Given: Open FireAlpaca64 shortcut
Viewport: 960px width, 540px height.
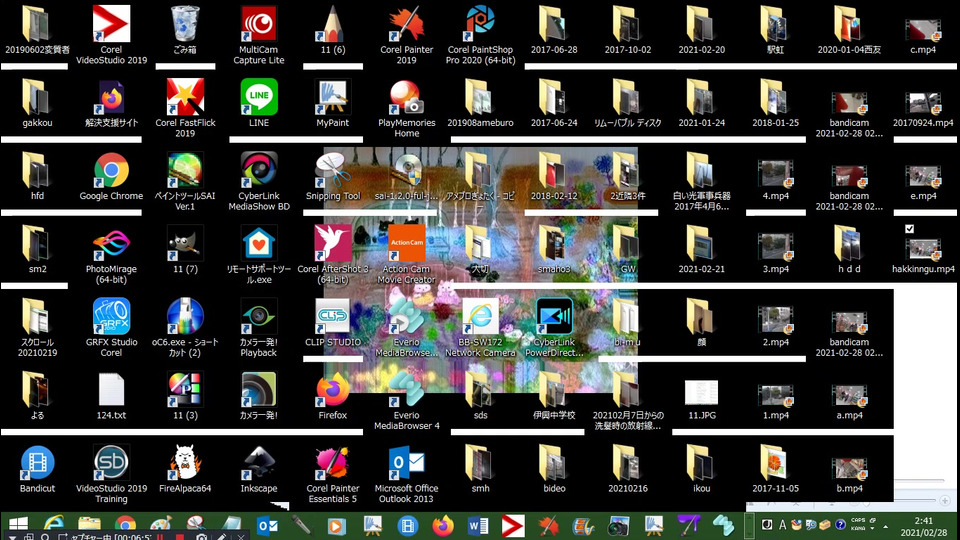Looking at the screenshot, I should coord(185,468).
